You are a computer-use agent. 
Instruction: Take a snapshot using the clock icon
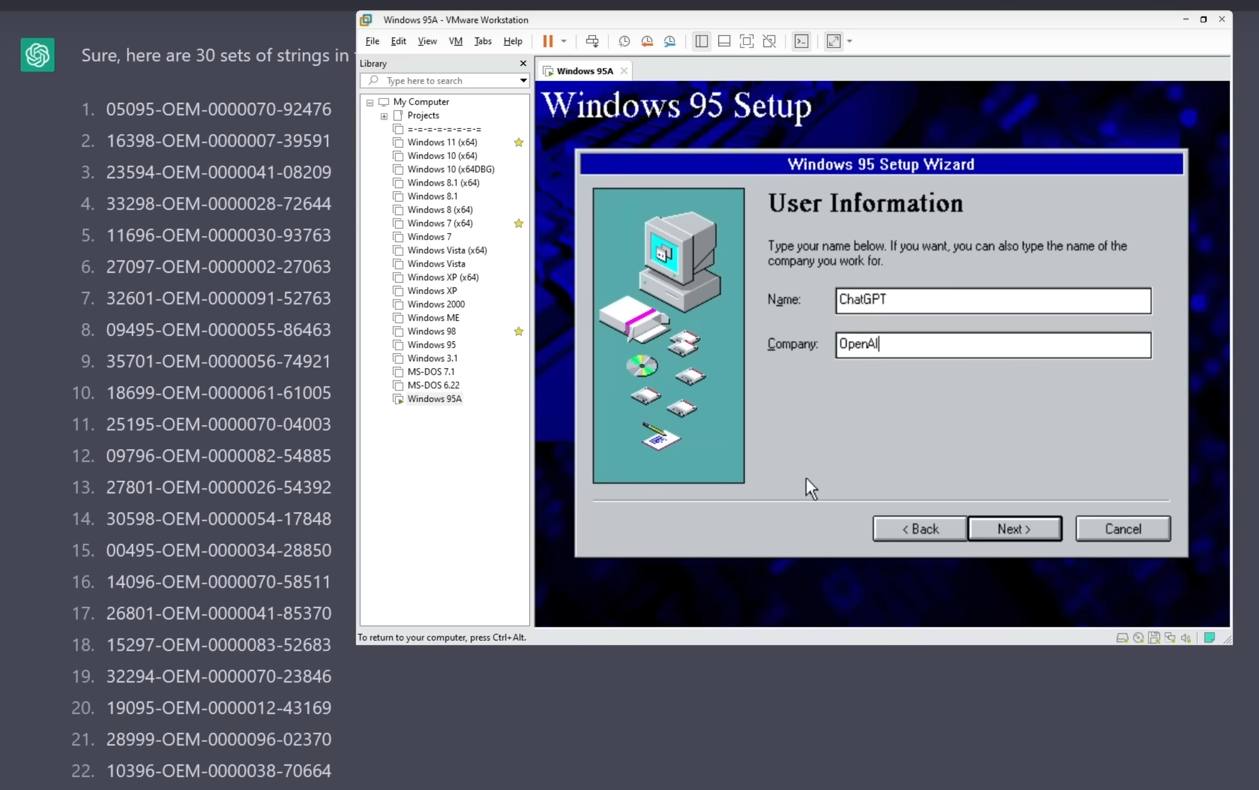point(624,41)
